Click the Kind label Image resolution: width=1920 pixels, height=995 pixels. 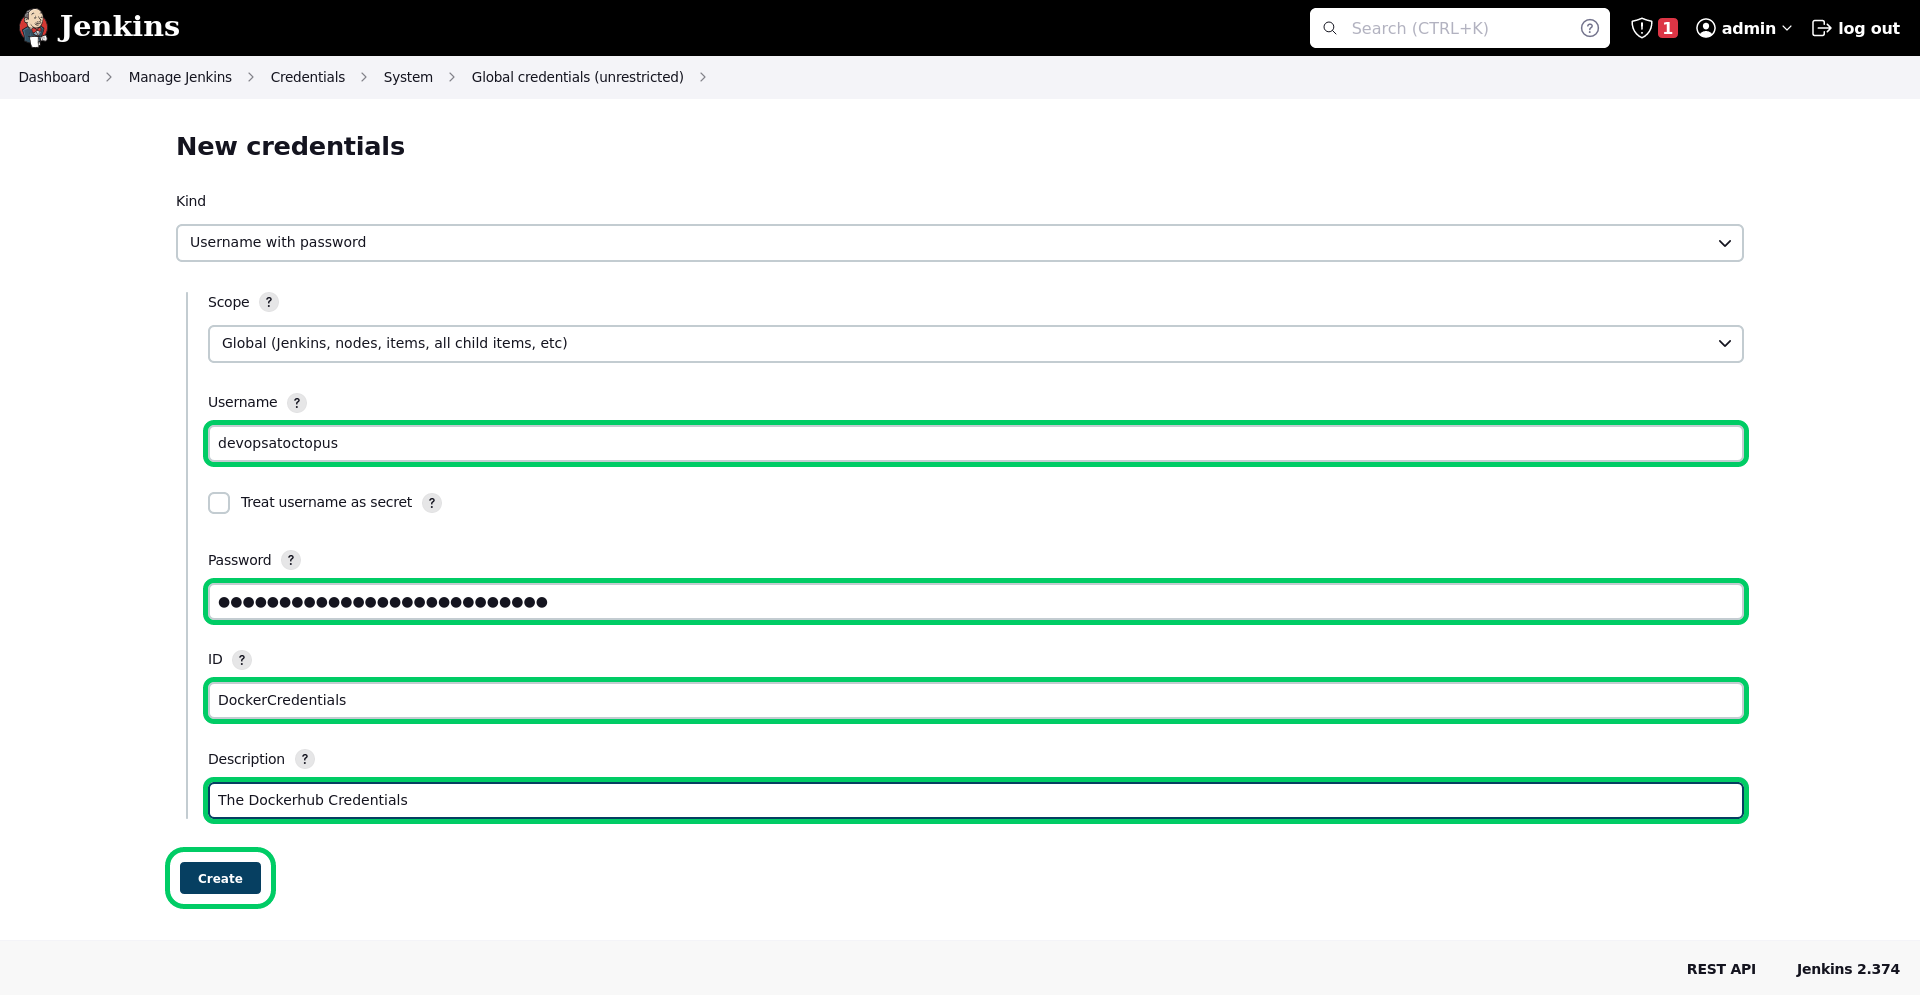pyautogui.click(x=191, y=201)
